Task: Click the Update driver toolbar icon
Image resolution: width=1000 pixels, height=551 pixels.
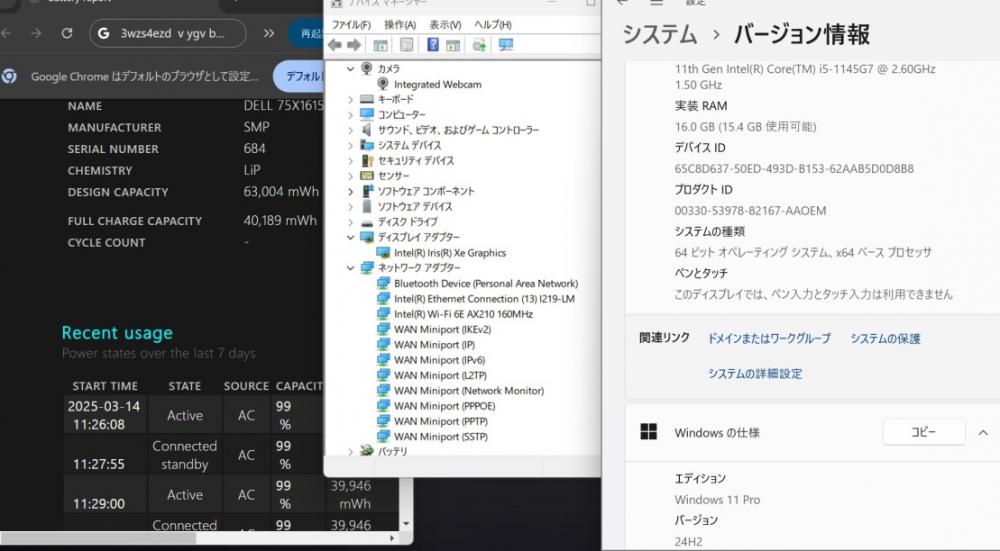Action: (479, 45)
